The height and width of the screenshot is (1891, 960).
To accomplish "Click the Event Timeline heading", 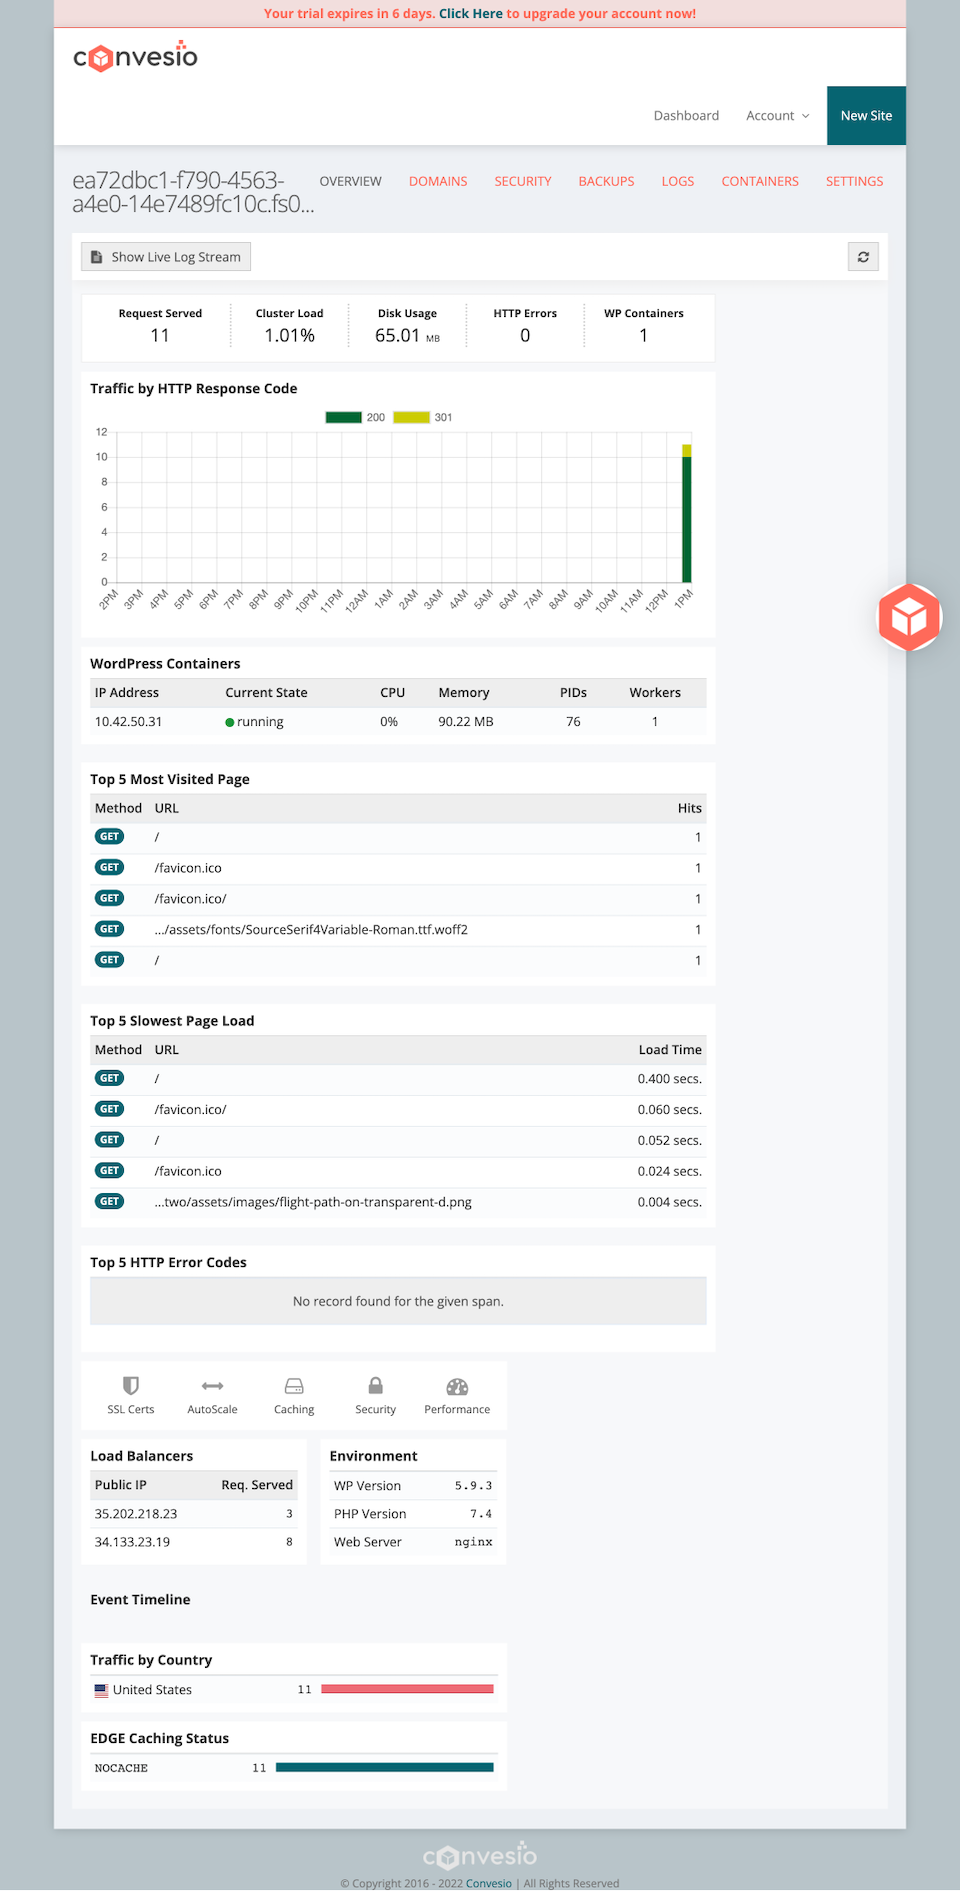I will tap(140, 1600).
